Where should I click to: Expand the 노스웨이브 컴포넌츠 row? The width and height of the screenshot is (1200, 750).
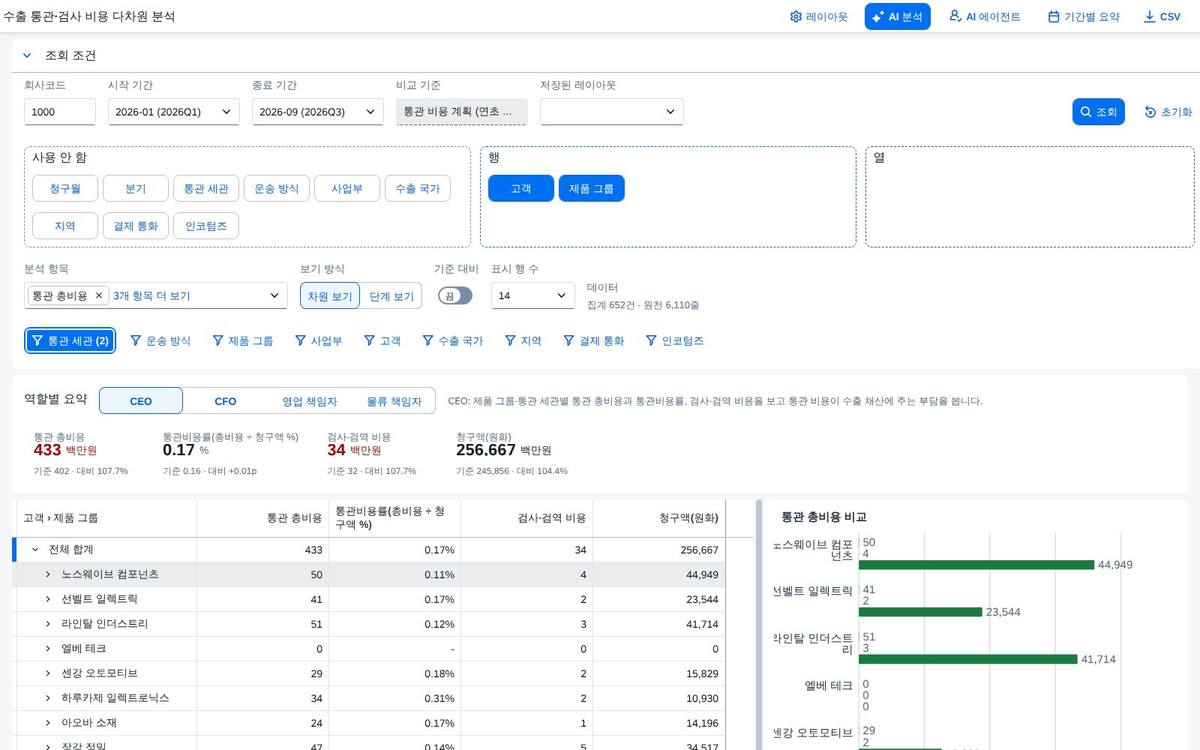(x=47, y=574)
